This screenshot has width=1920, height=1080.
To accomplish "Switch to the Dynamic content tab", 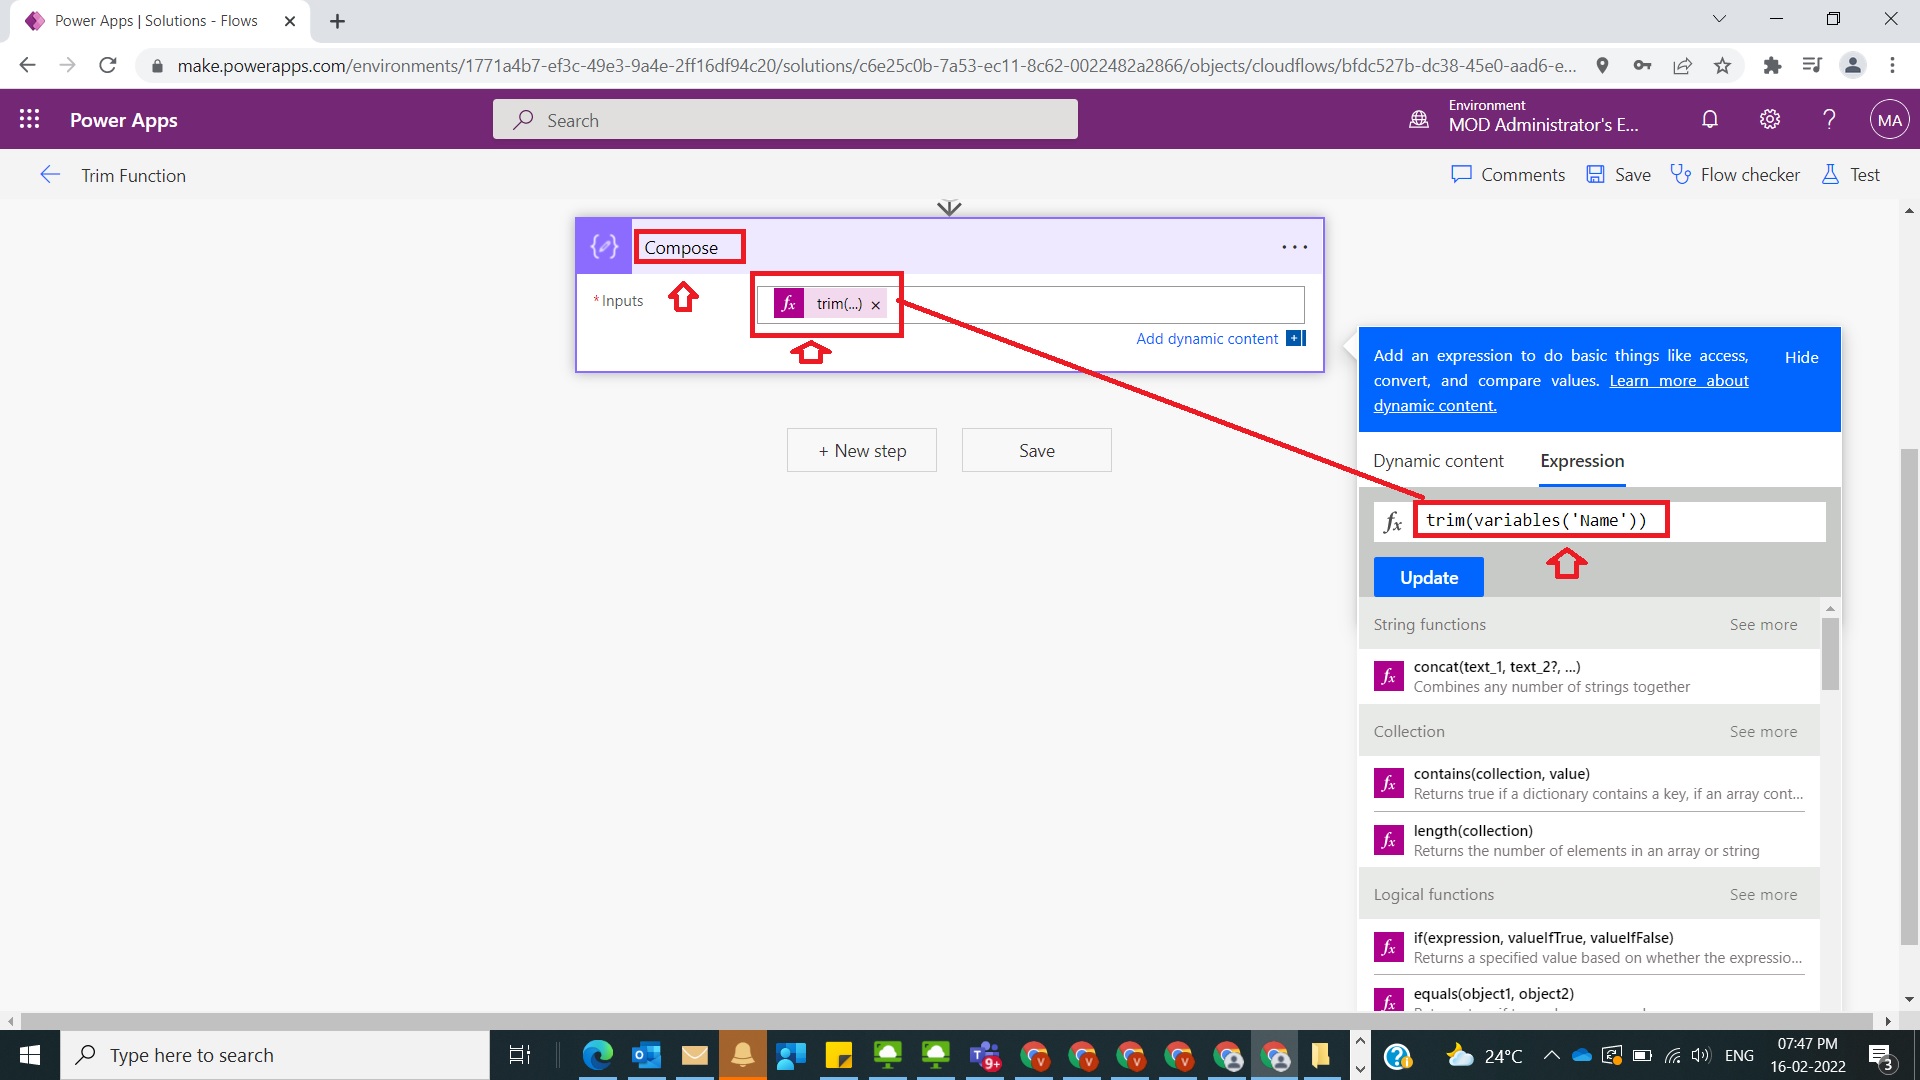I will coord(1438,461).
